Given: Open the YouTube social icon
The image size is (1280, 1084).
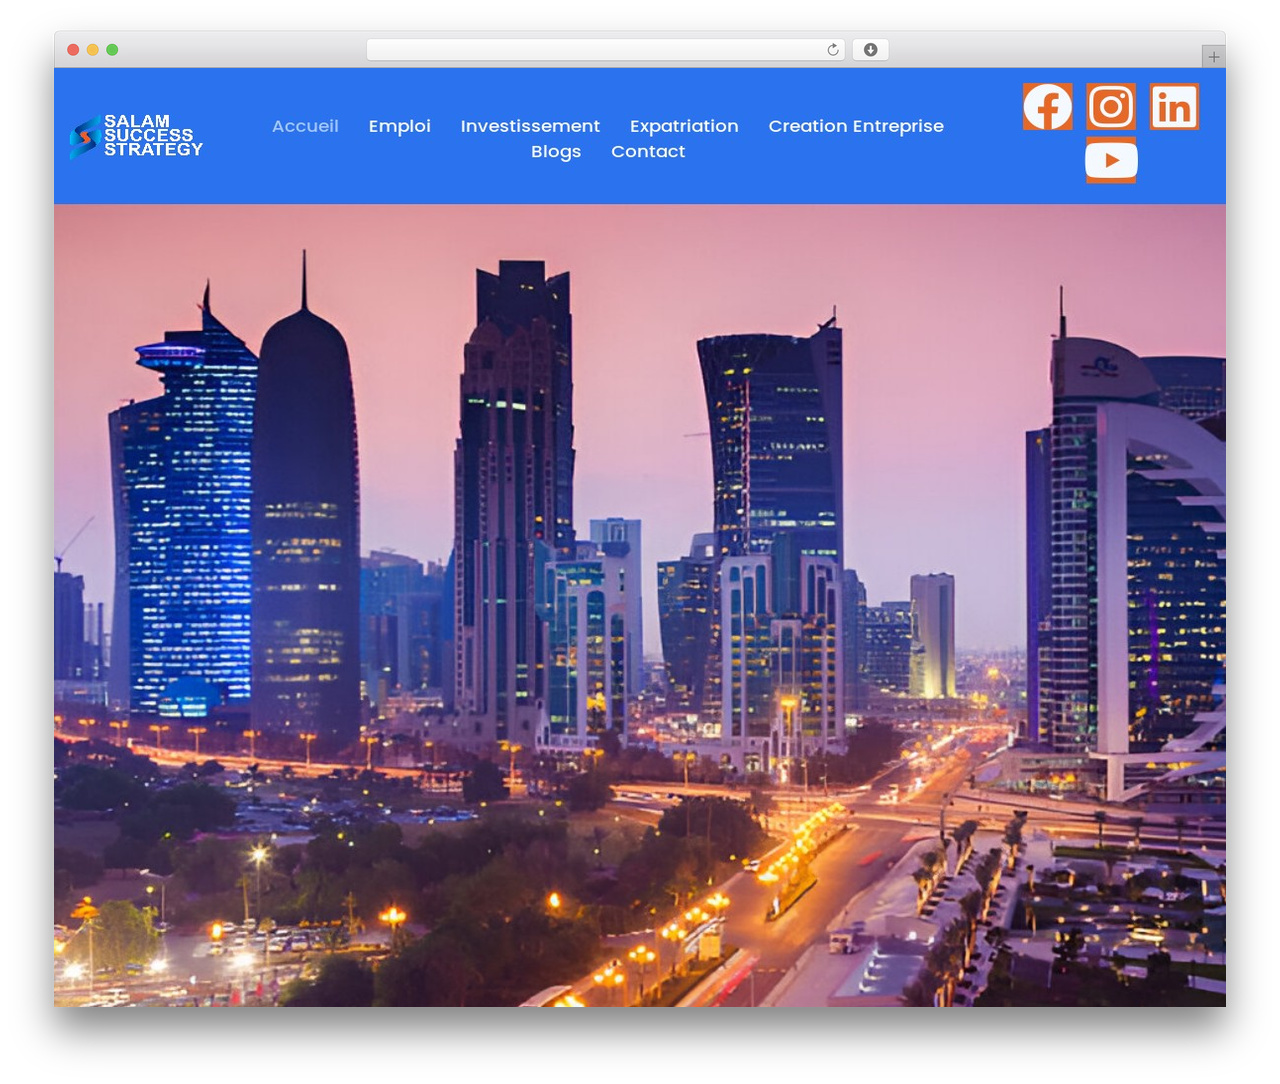Looking at the screenshot, I should click(x=1111, y=160).
